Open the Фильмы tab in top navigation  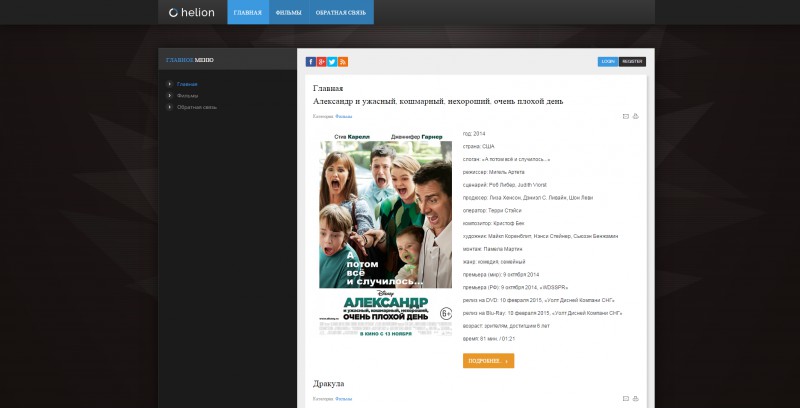[x=289, y=12]
